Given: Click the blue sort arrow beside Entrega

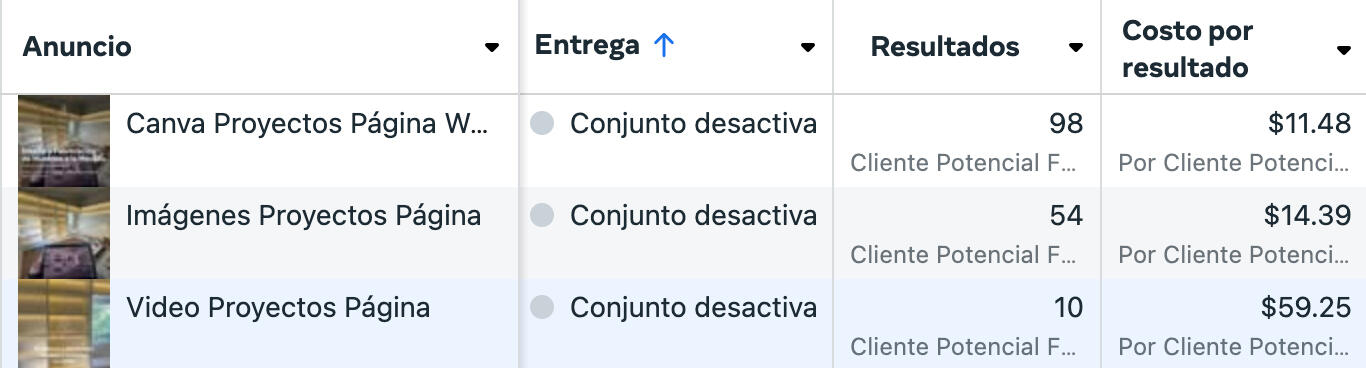Looking at the screenshot, I should click(x=664, y=46).
